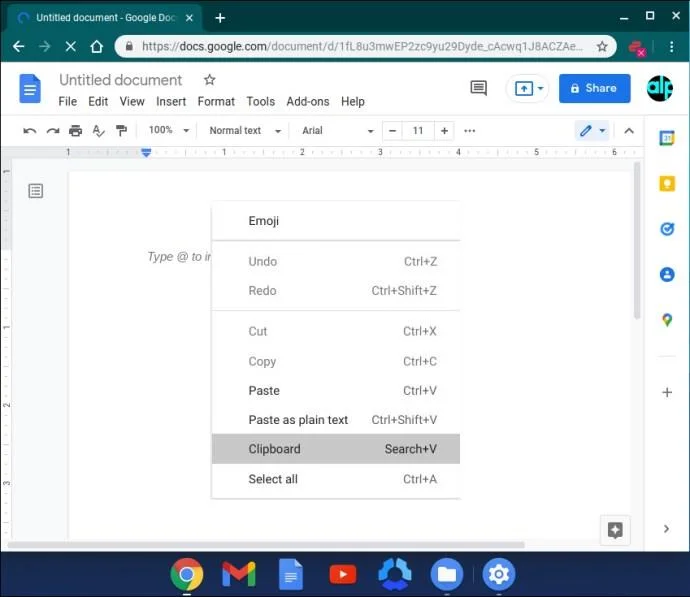Select Paste as plain text

point(336,420)
